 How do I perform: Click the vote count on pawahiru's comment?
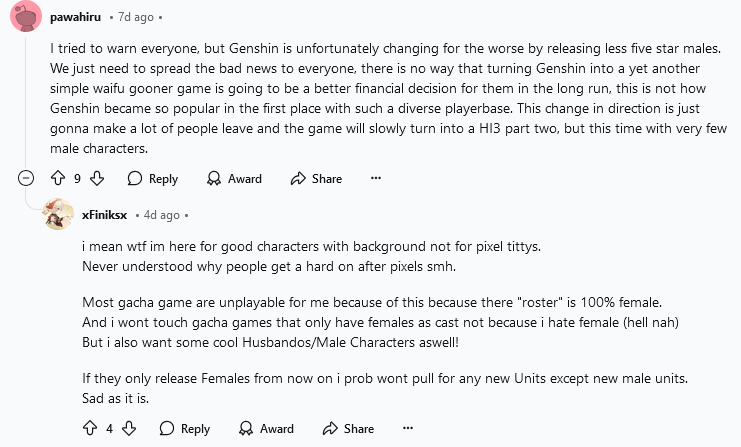tap(78, 179)
